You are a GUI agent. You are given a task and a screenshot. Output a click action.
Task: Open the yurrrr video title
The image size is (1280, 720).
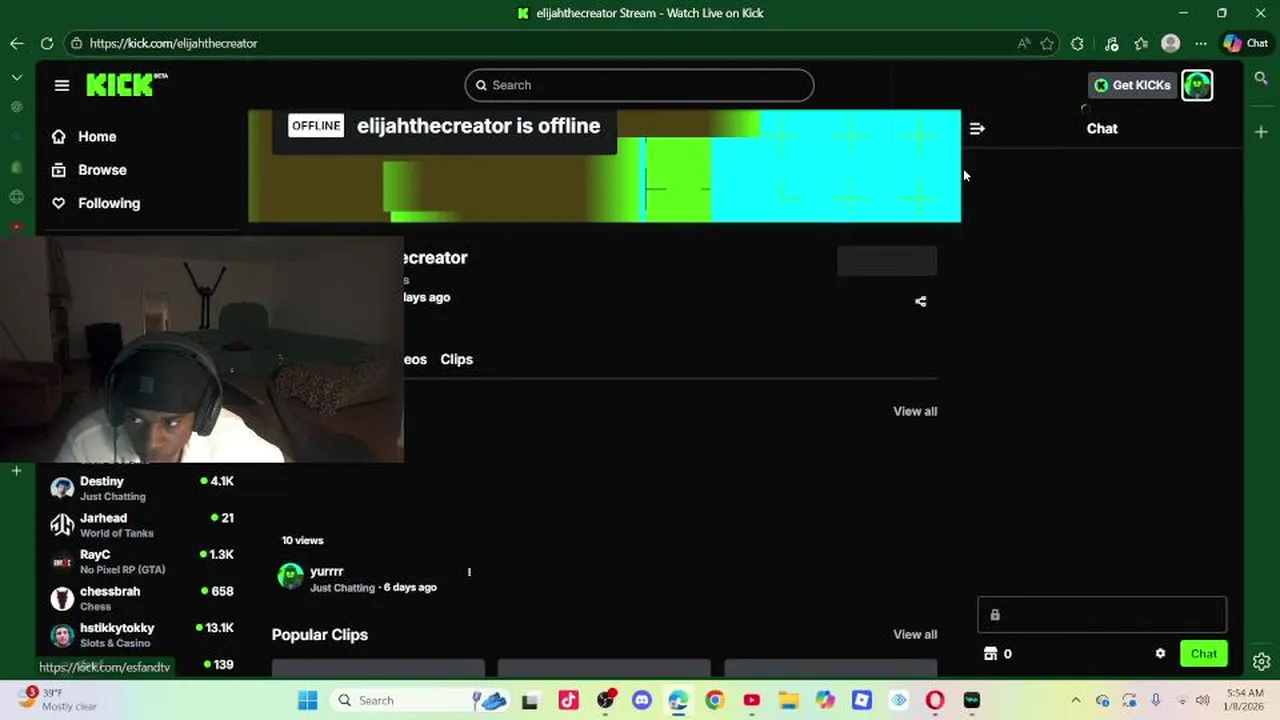[327, 571]
